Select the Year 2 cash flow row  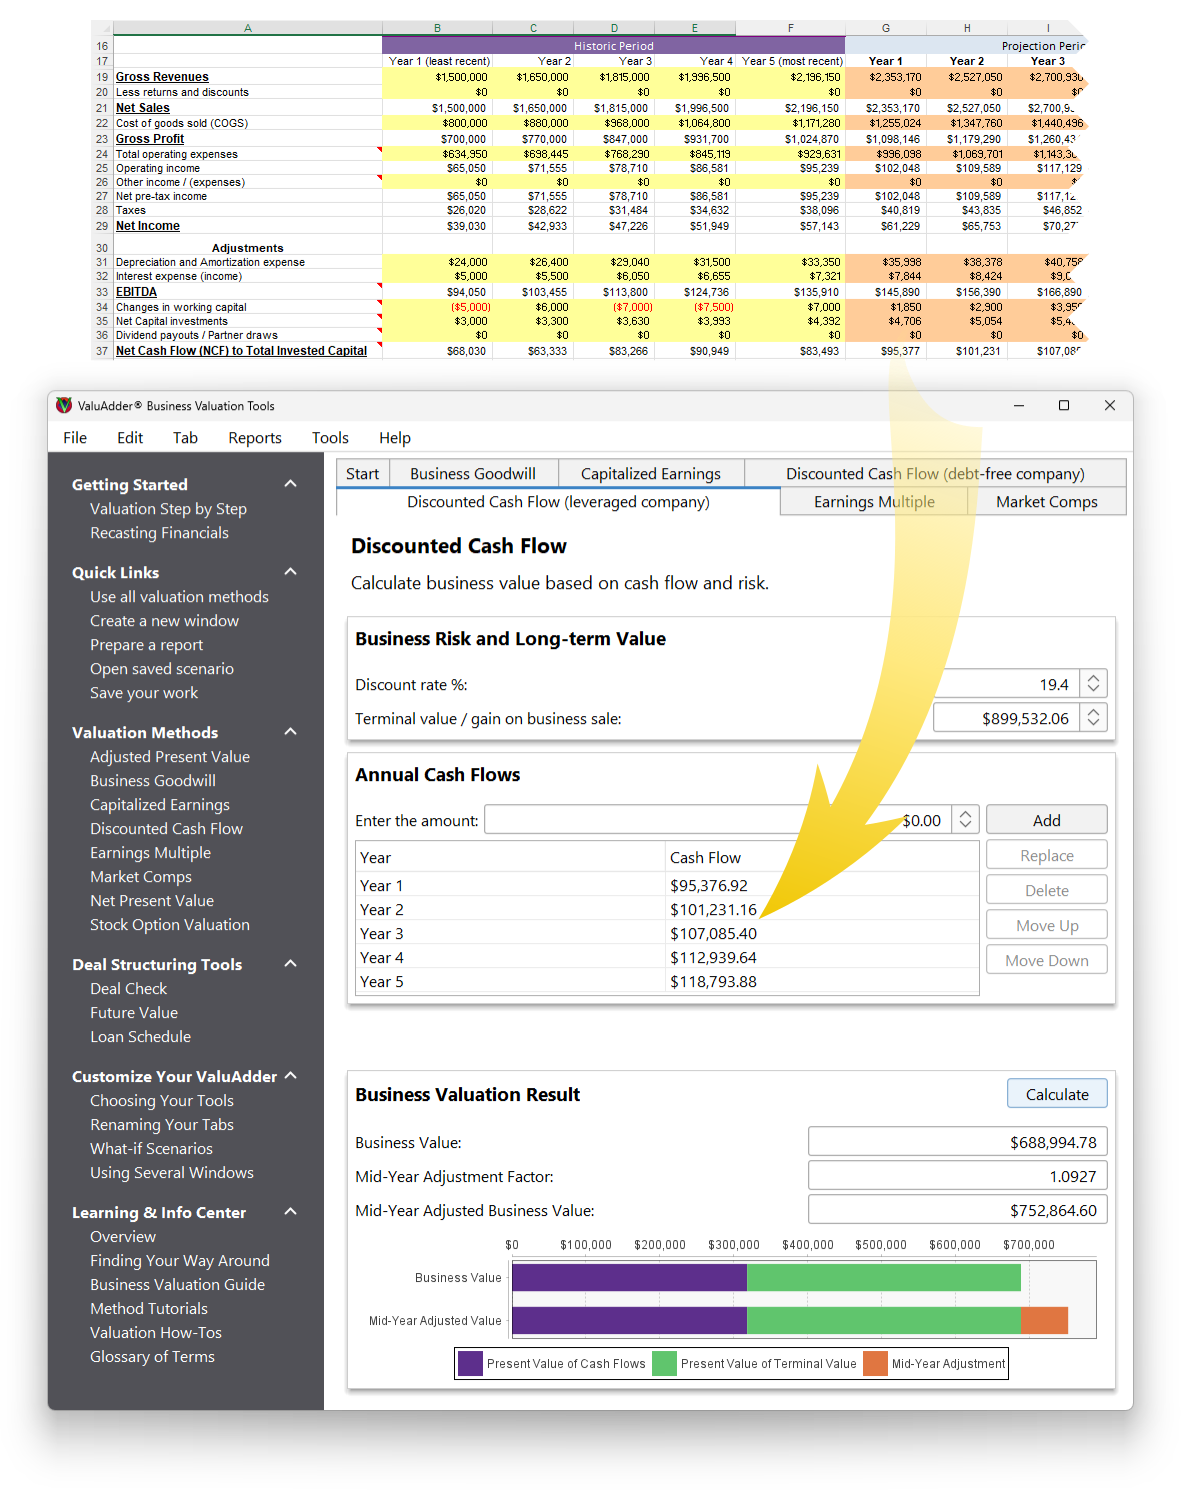(x=667, y=910)
